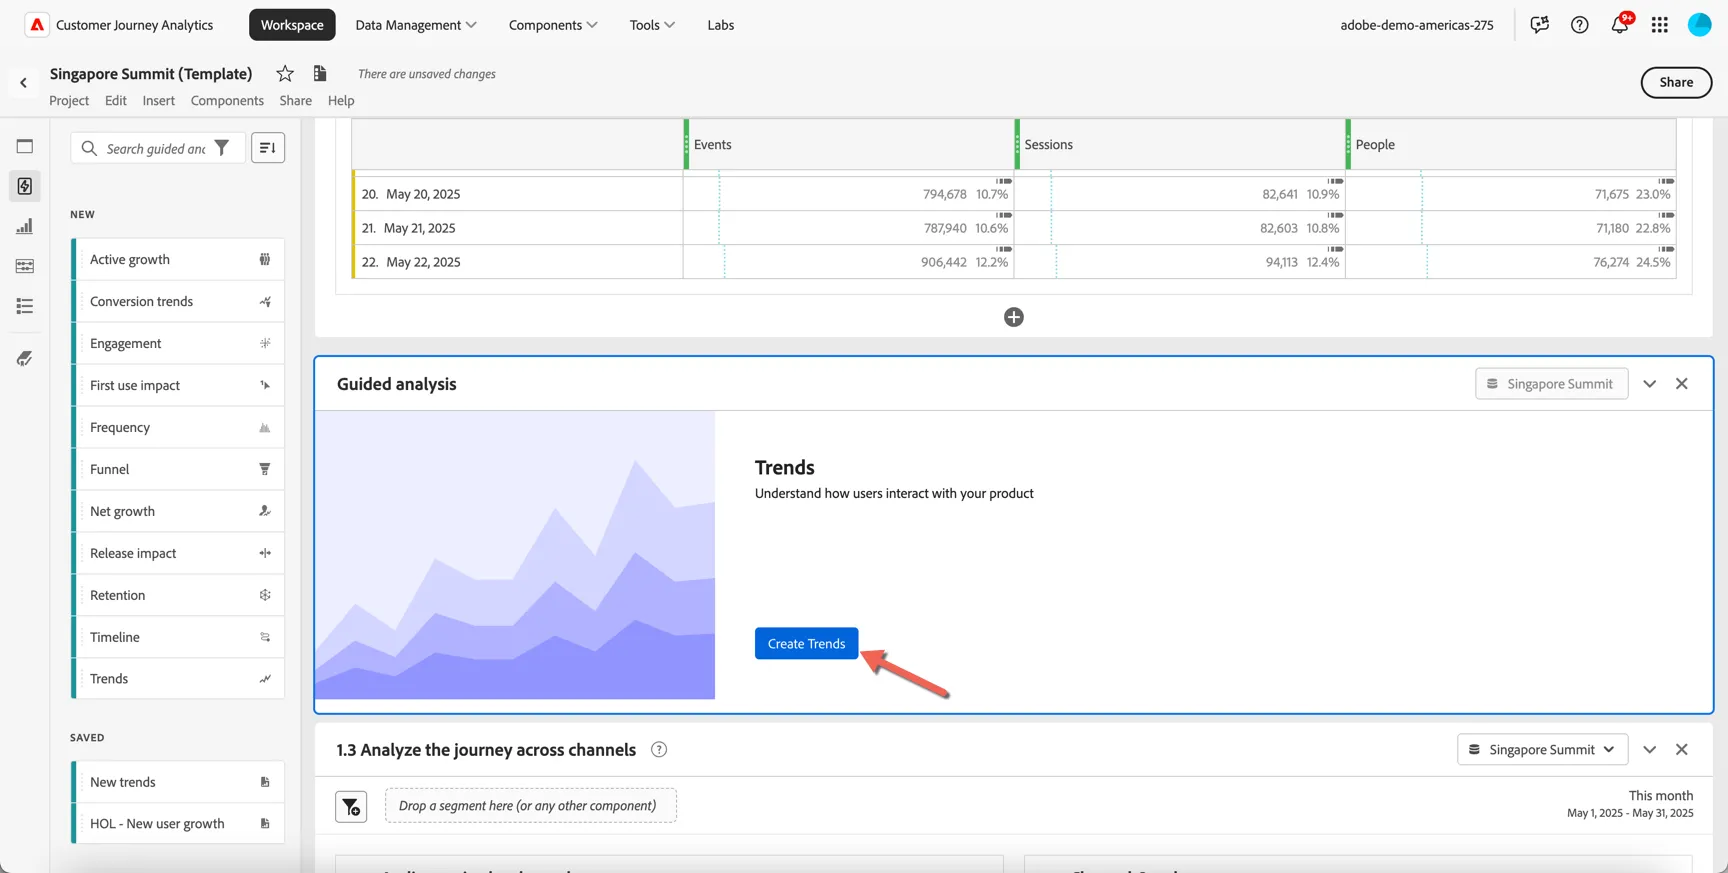The height and width of the screenshot is (873, 1728).
Task: Click the help icon next to the 1.3 panel title
Action: coord(659,750)
